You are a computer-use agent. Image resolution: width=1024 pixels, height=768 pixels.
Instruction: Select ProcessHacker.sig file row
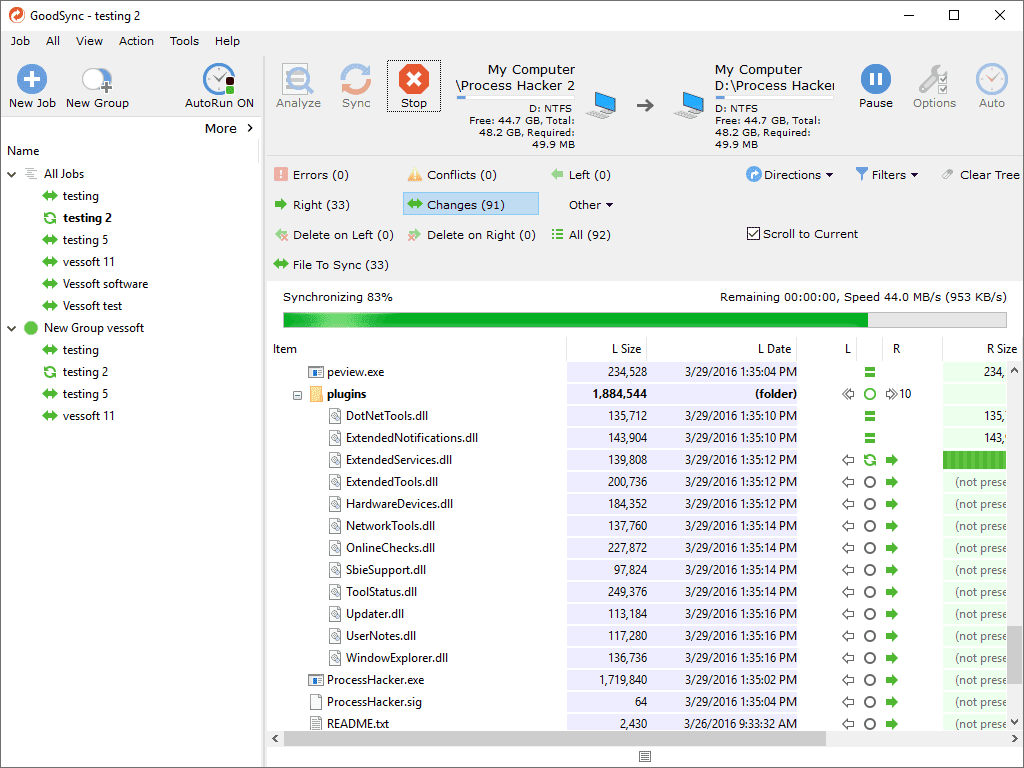click(x=374, y=702)
